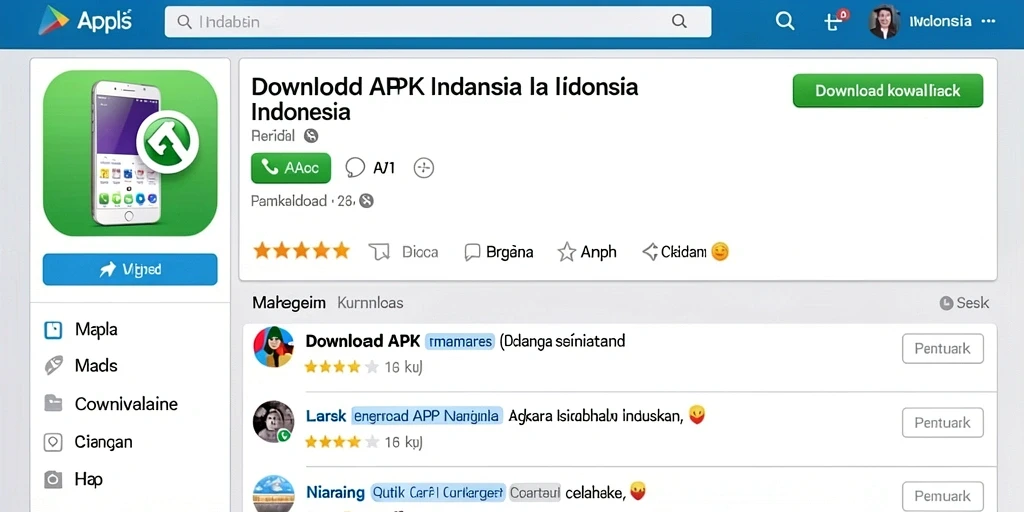
Task: Click the Niaraing reviewer avatar
Action: click(273, 494)
